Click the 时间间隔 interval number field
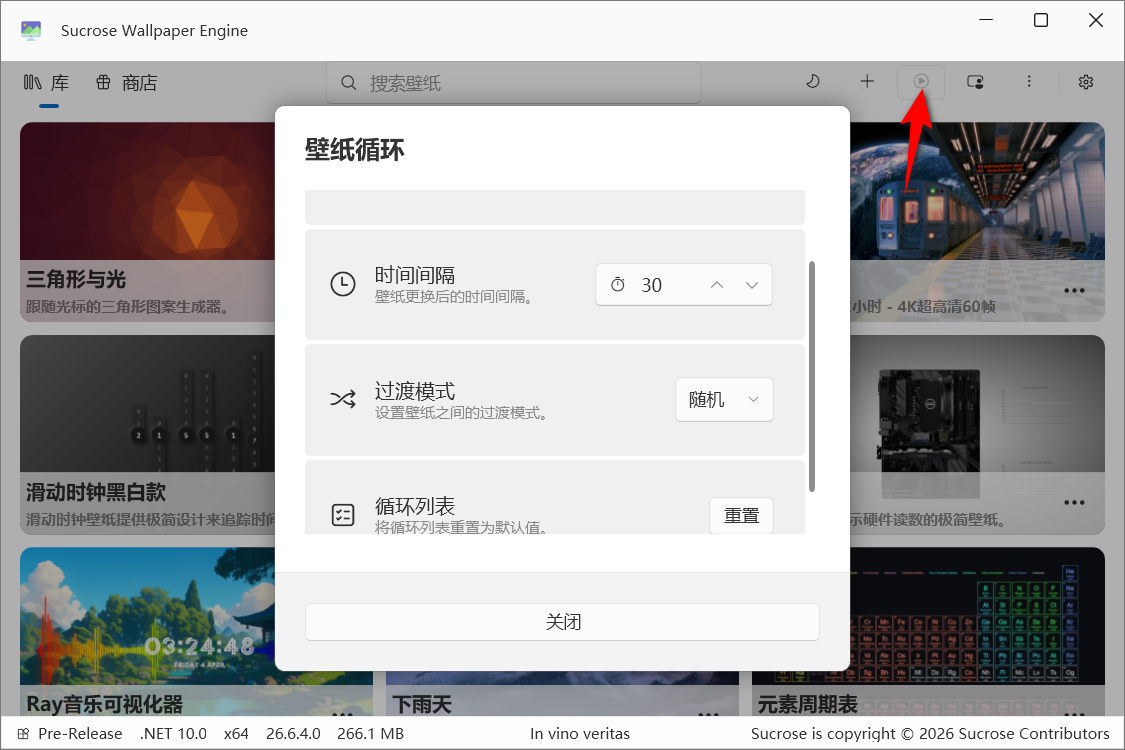 684,285
